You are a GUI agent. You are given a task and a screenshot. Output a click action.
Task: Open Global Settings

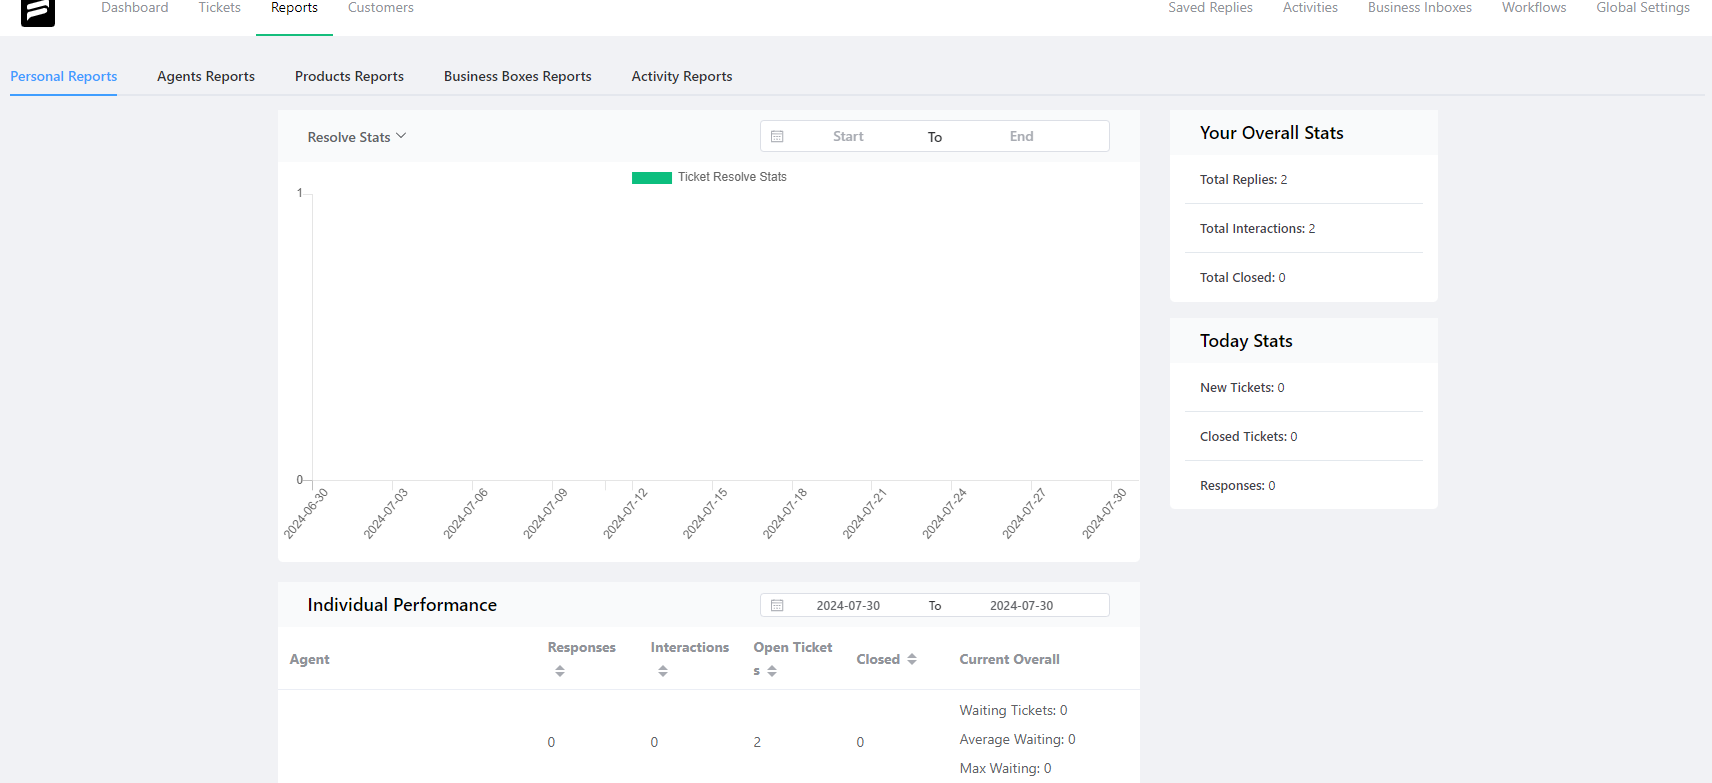point(1643,8)
